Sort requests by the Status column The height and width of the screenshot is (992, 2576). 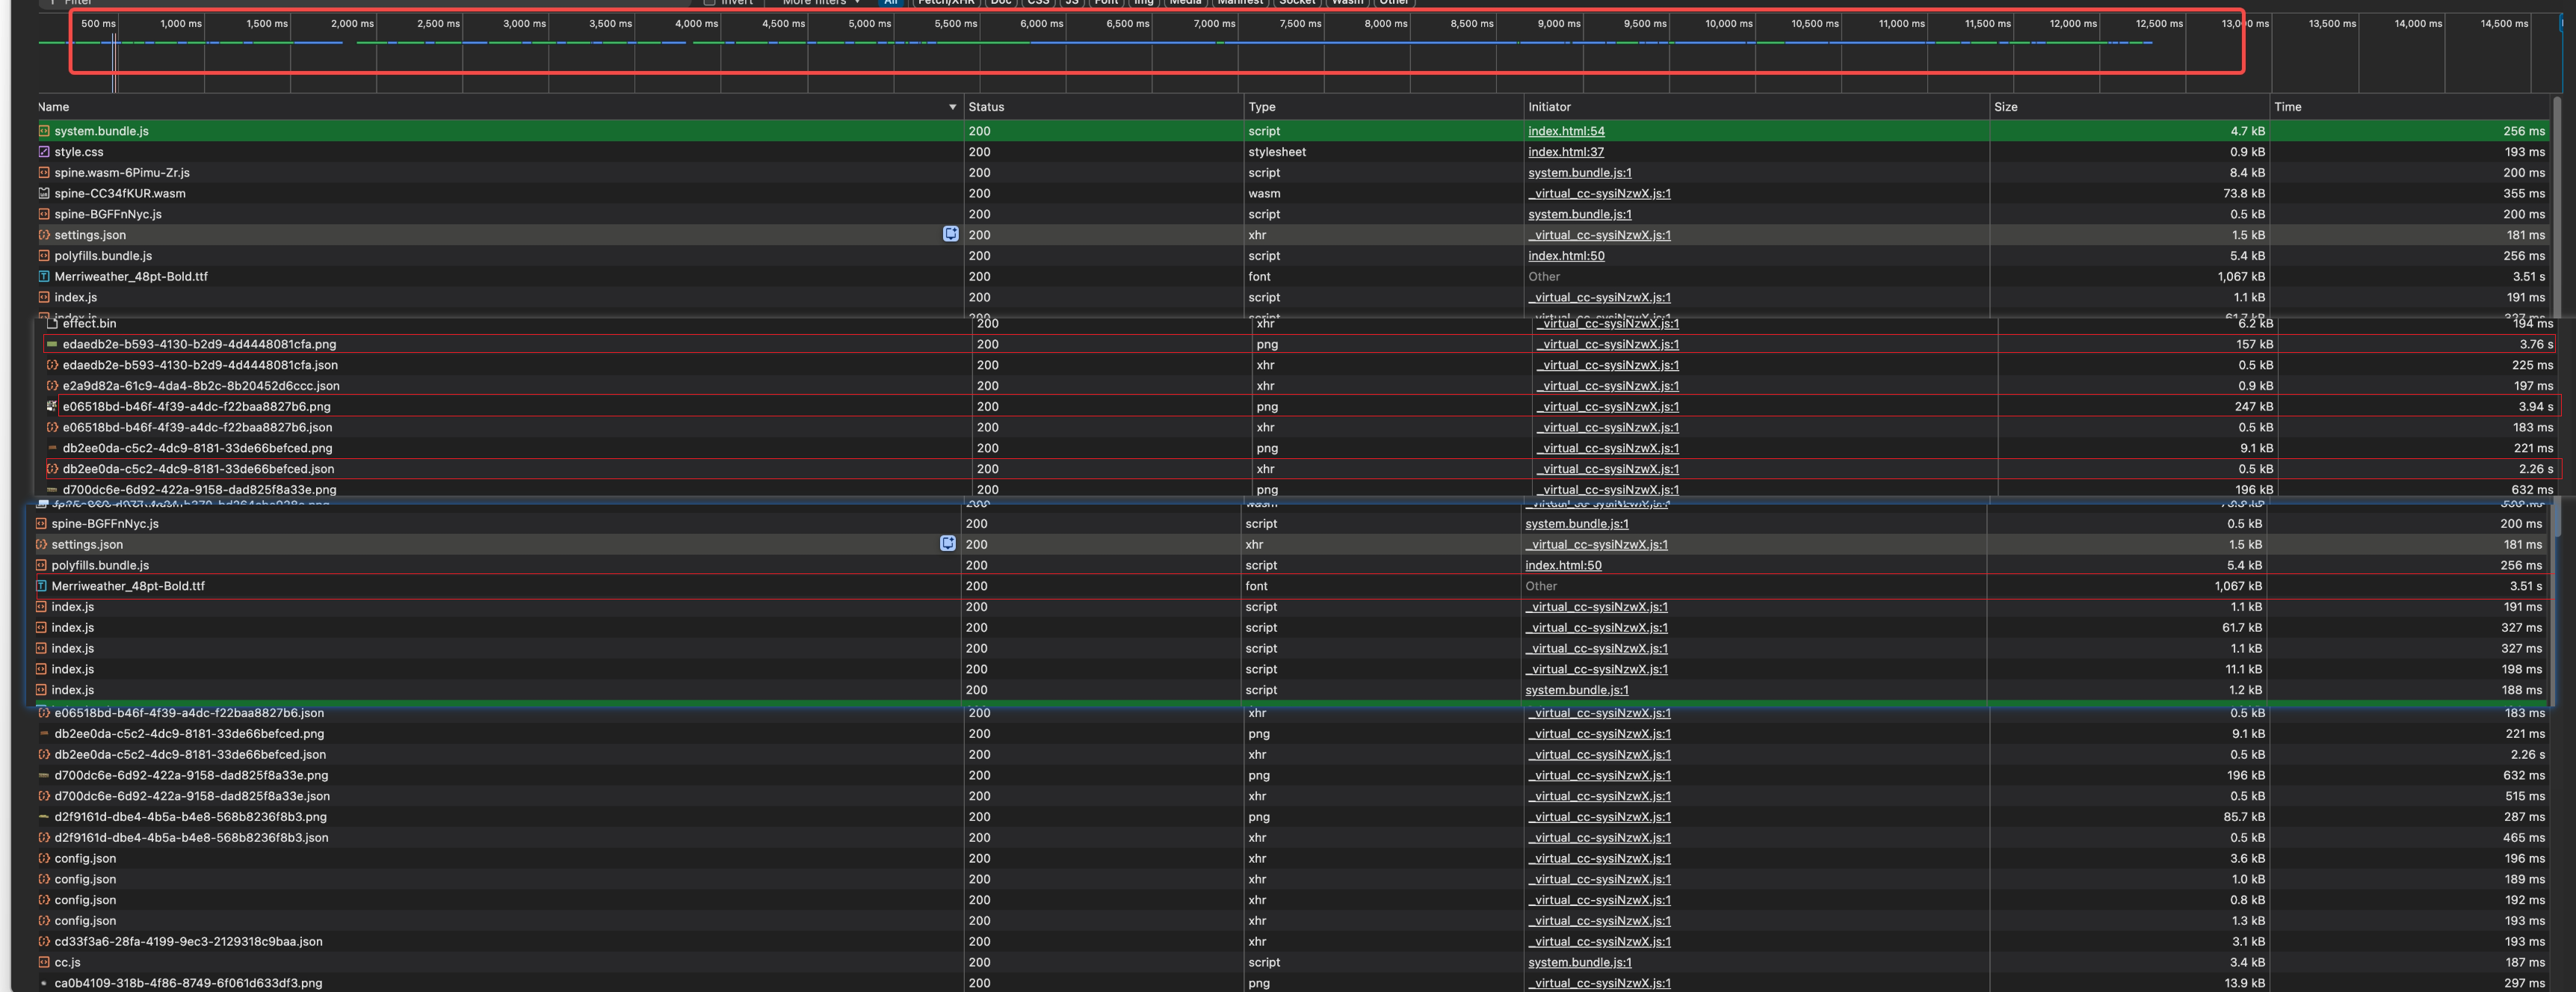(986, 107)
